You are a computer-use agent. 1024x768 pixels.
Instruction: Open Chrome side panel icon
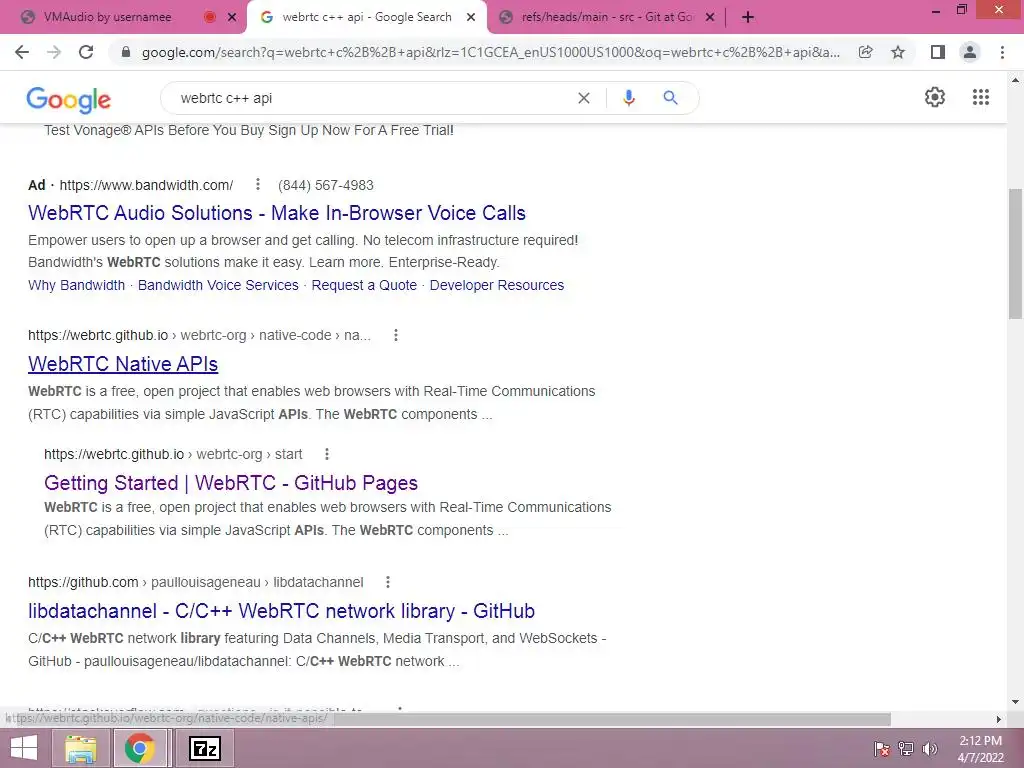(938, 52)
